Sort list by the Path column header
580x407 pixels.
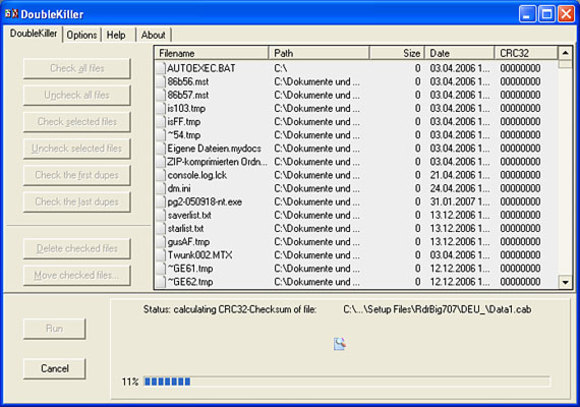click(319, 53)
